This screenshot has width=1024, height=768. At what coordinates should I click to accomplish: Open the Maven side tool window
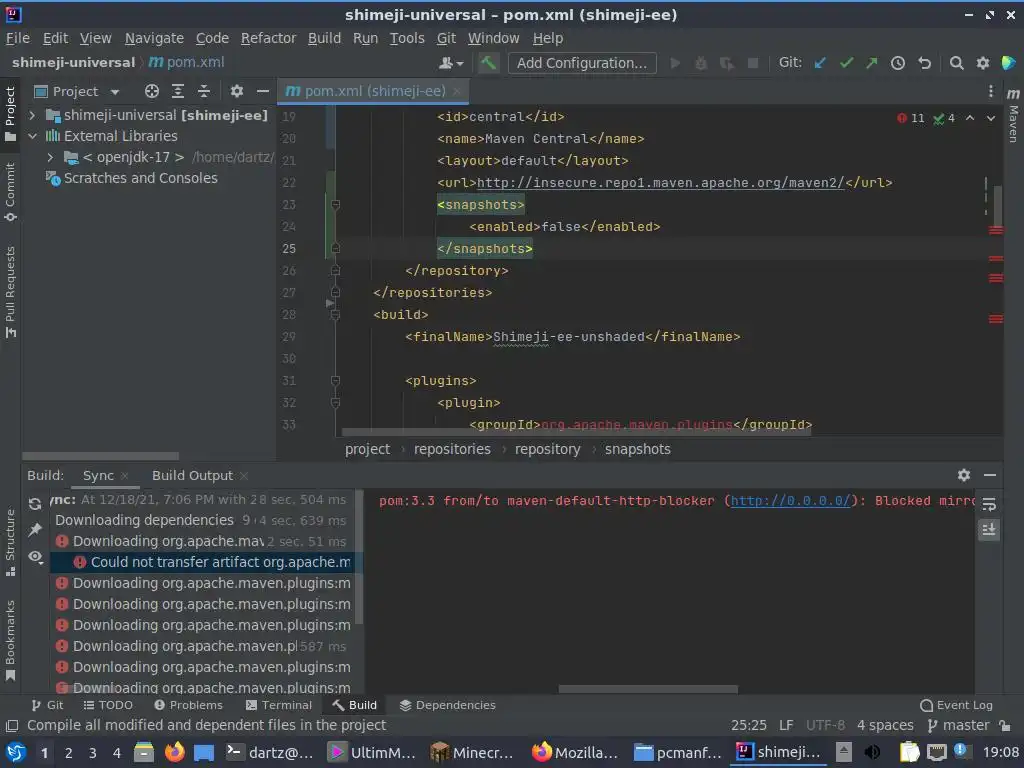(1013, 116)
